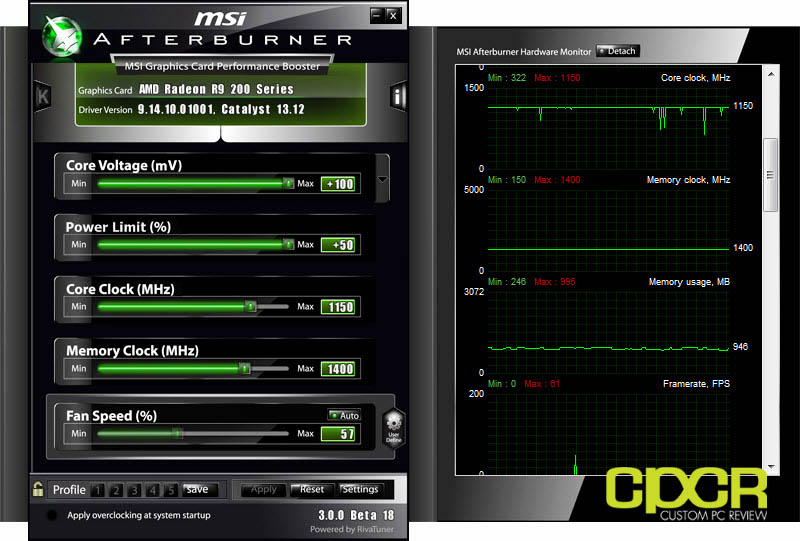Open the Settings dialog

pyautogui.click(x=360, y=489)
